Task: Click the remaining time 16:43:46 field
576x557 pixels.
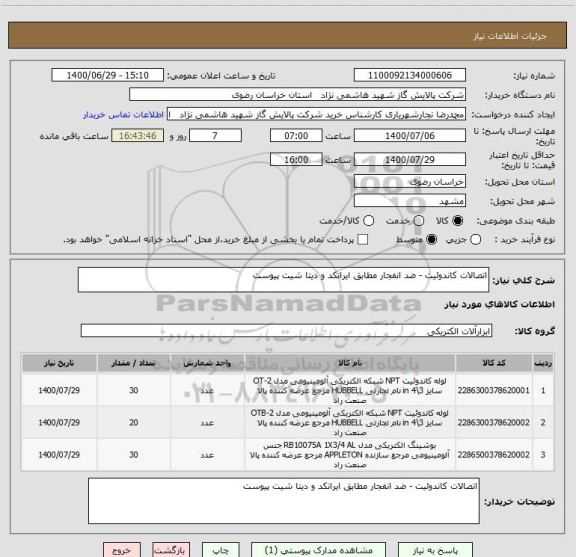Action: pyautogui.click(x=138, y=136)
